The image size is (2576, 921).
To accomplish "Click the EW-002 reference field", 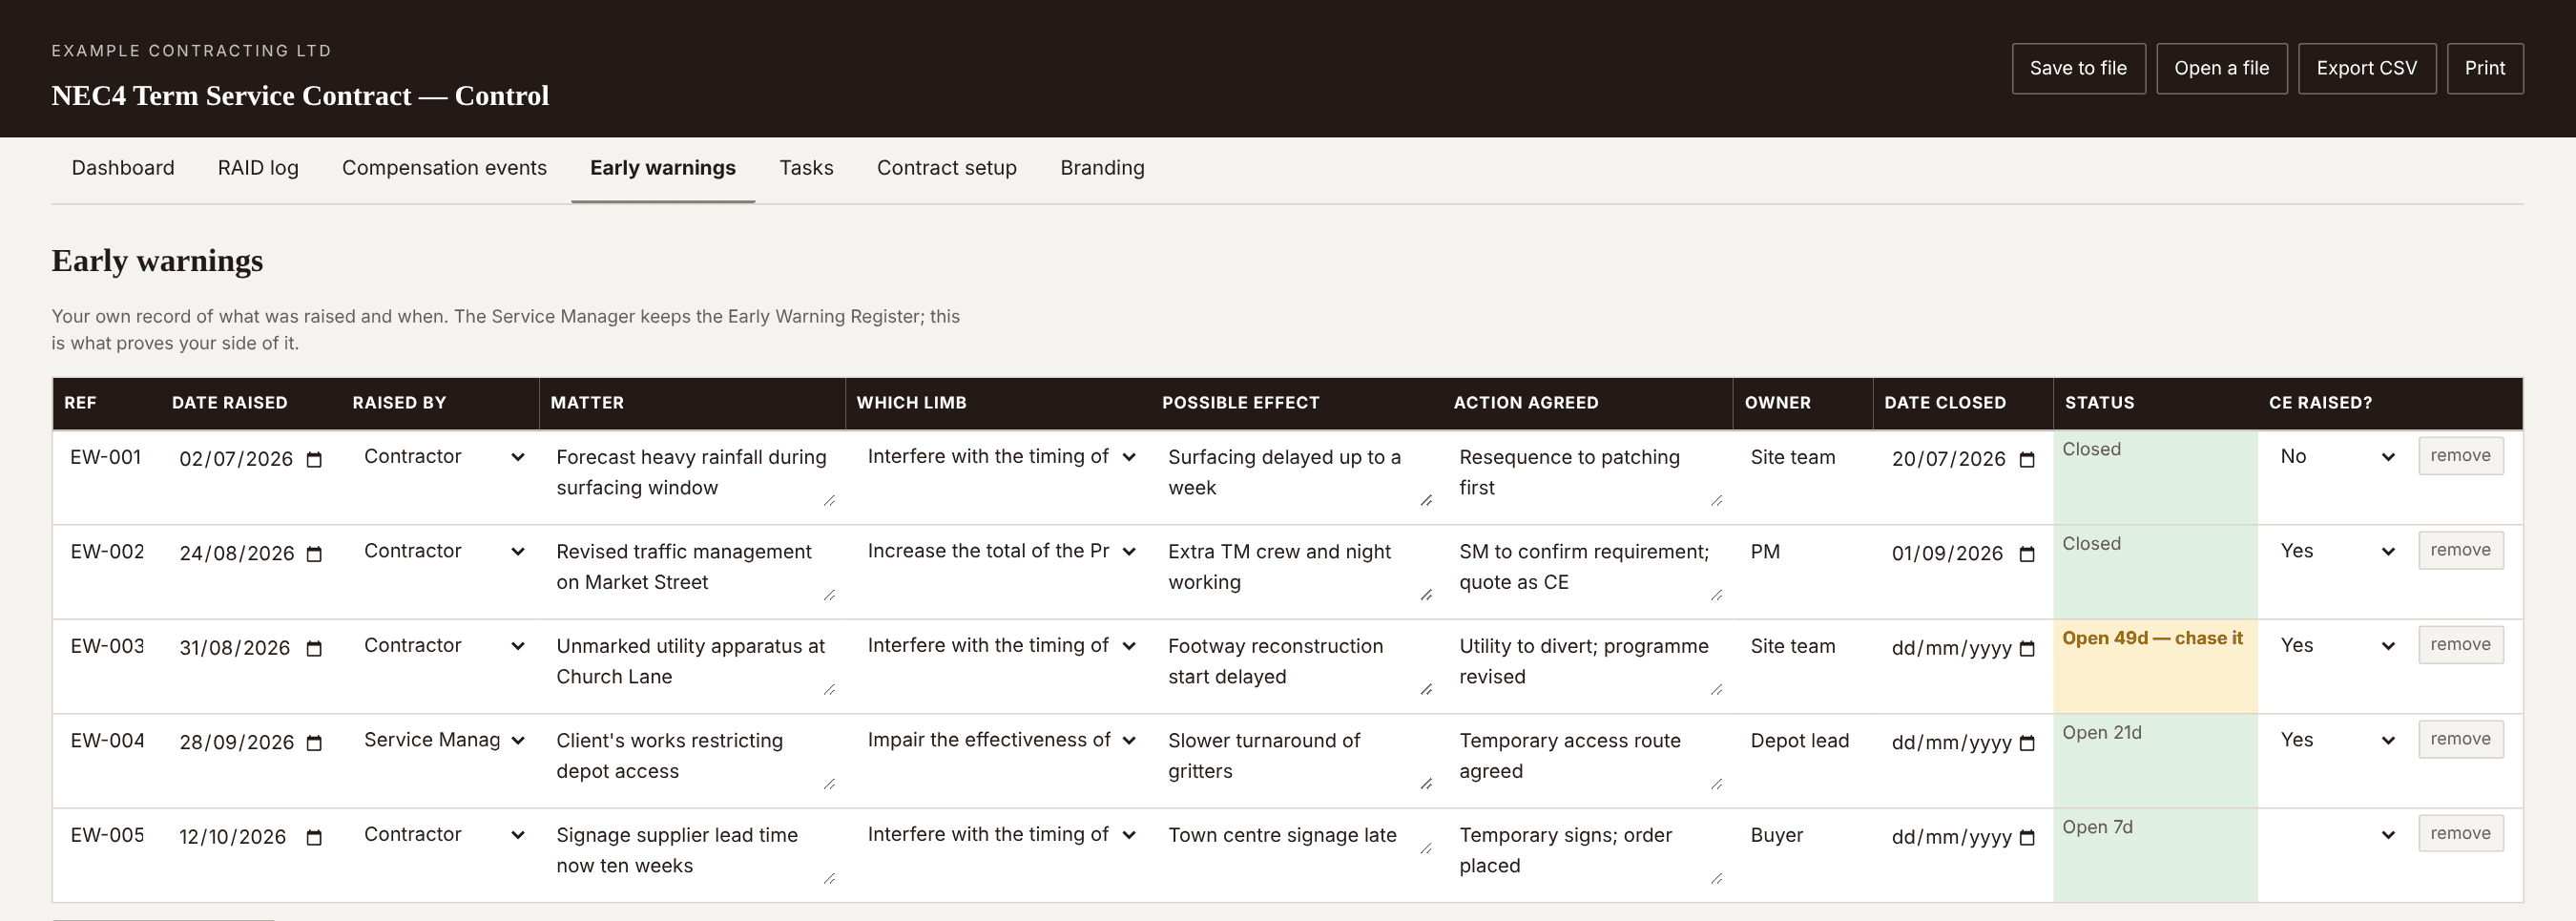I will pos(108,552).
